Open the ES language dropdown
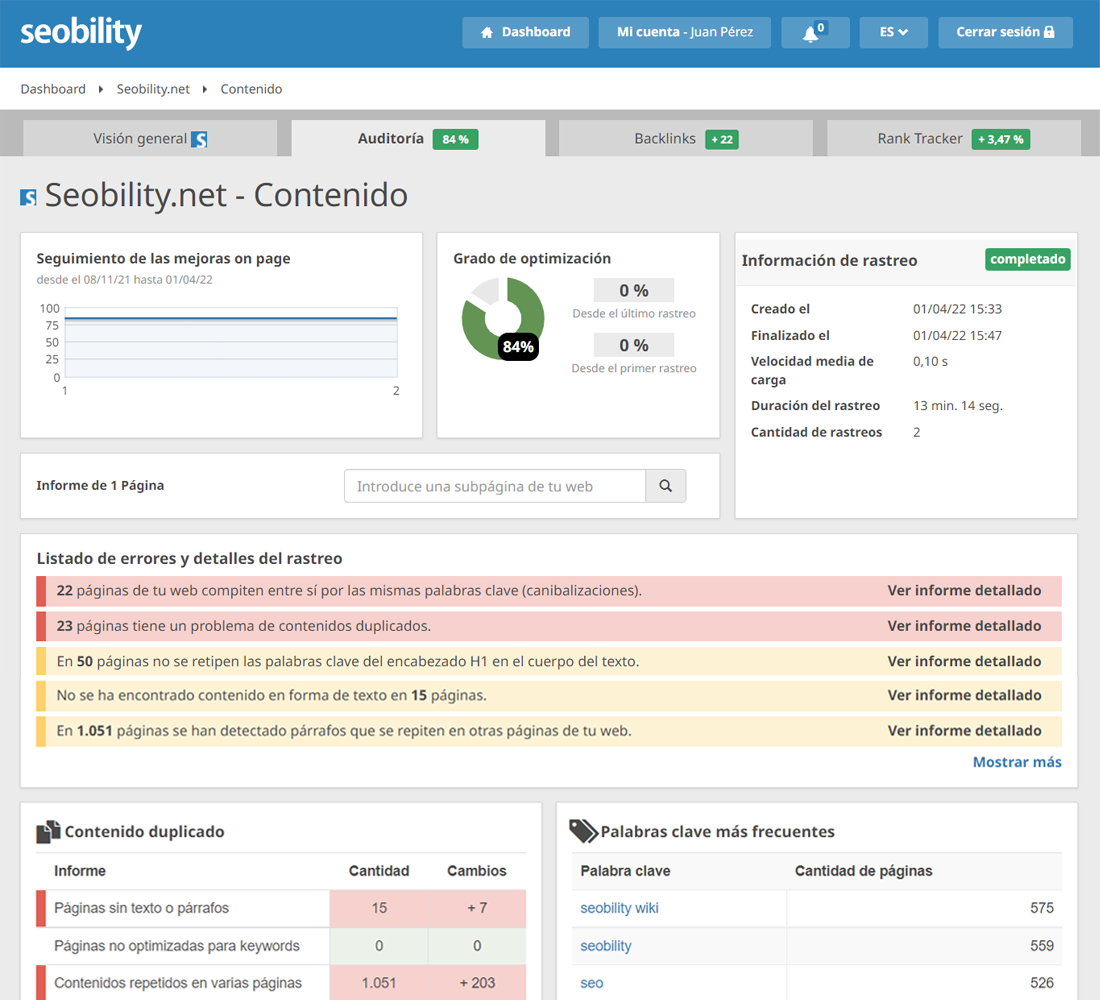The image size is (1100, 1000). 894,32
